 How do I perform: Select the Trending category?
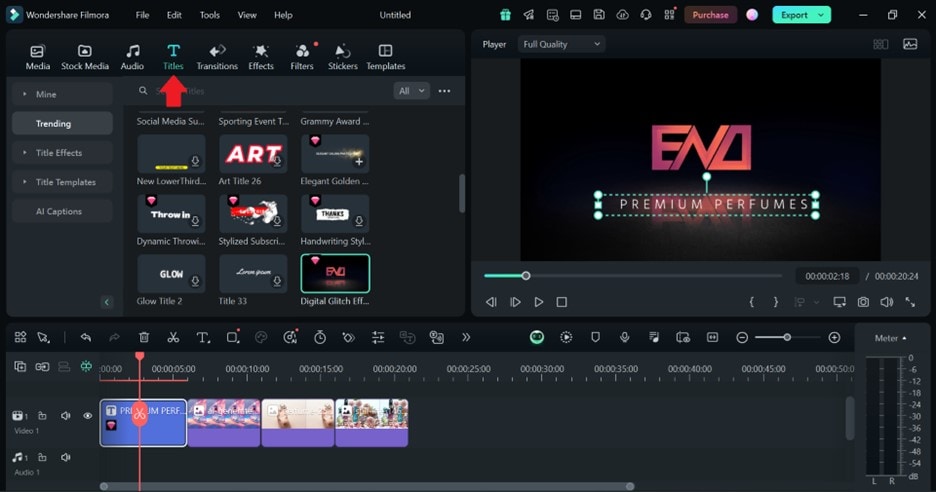62,124
